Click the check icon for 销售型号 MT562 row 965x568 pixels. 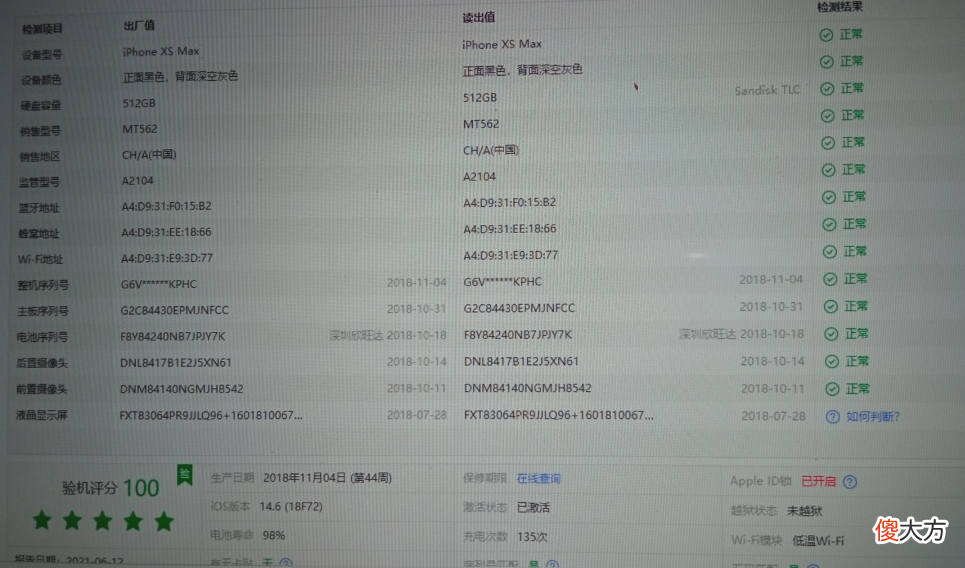(x=828, y=116)
